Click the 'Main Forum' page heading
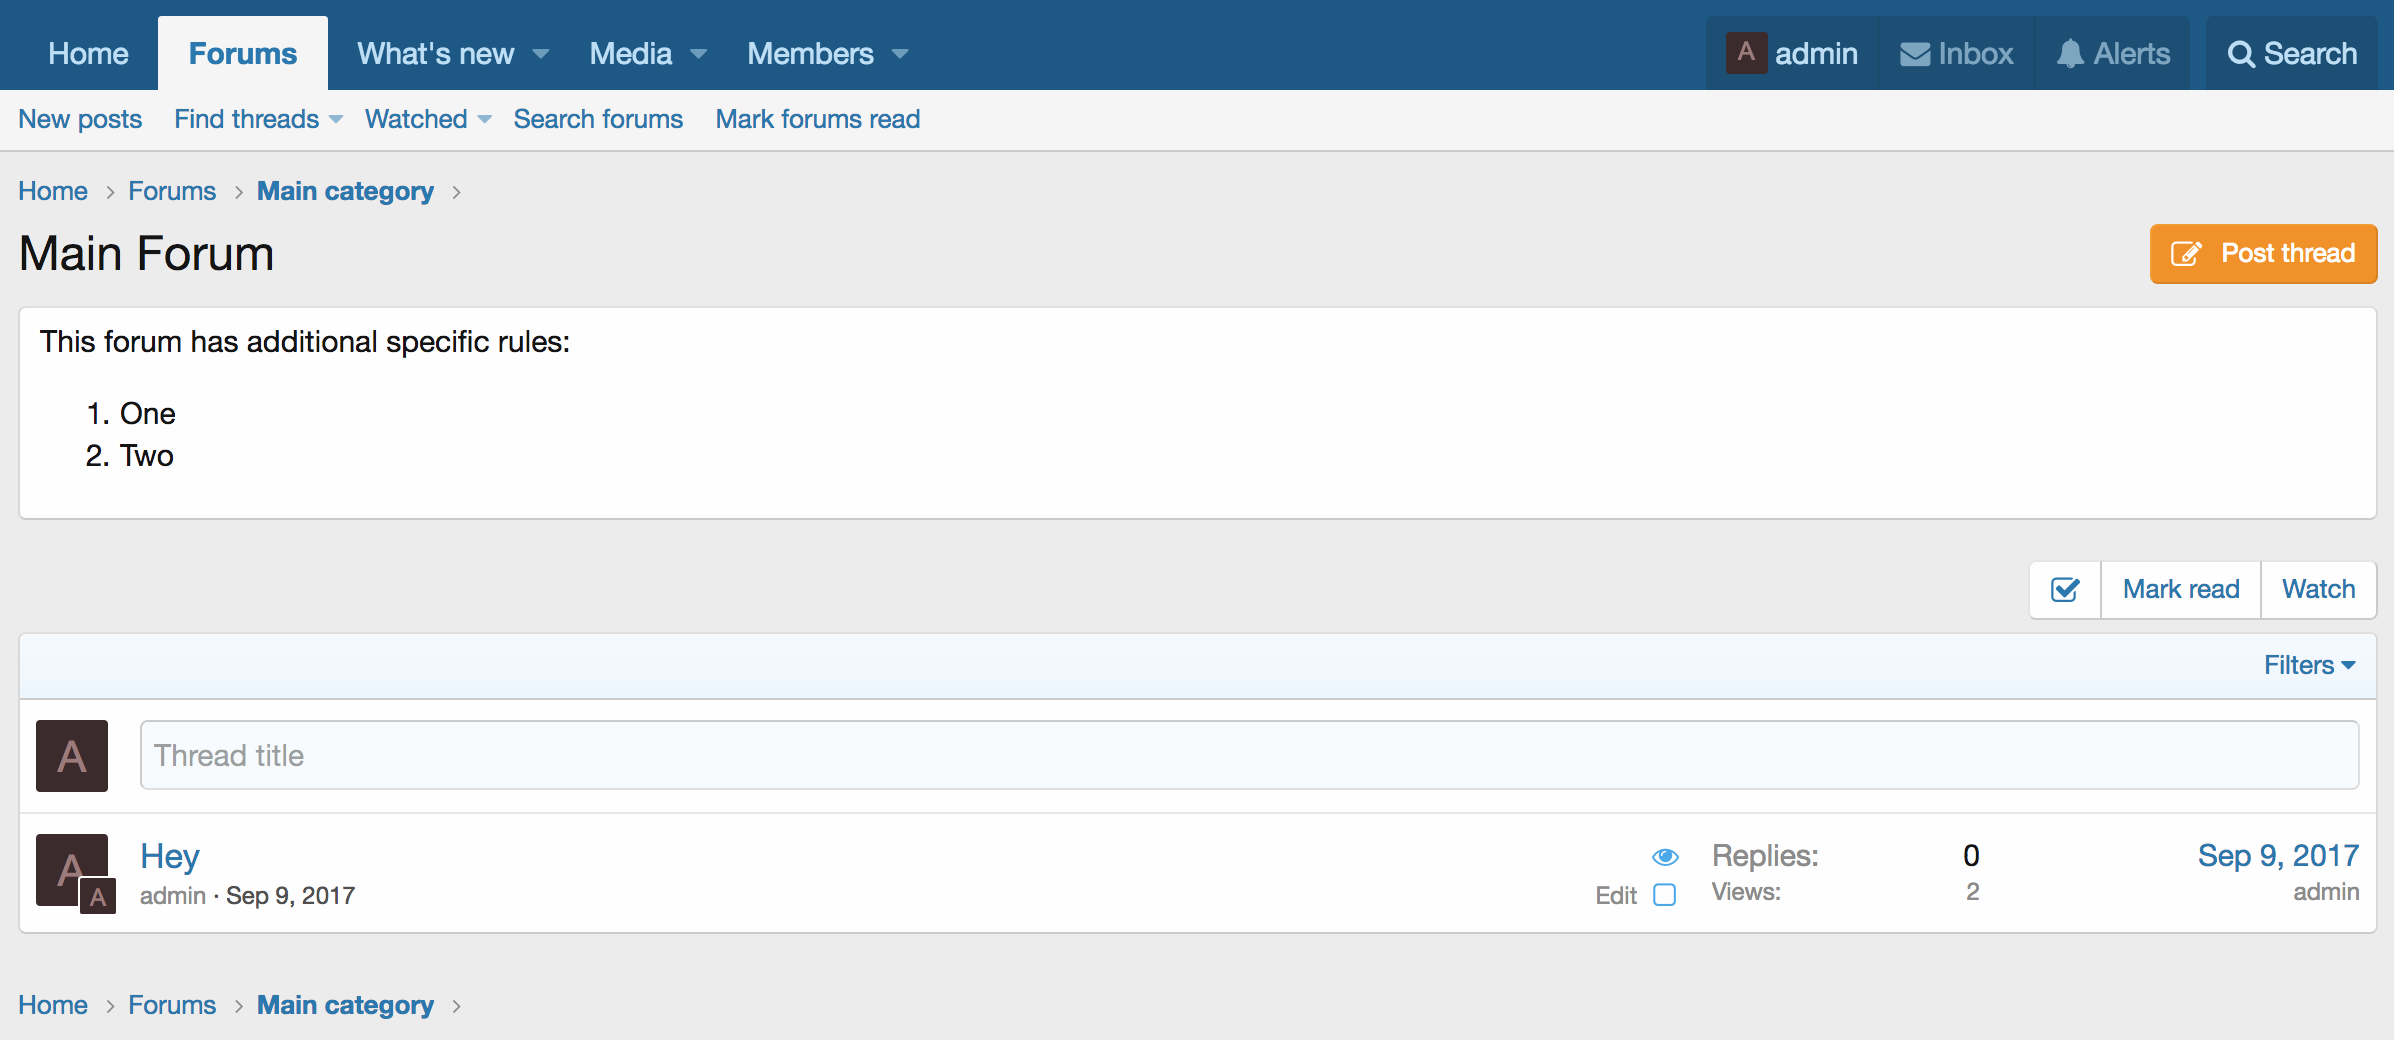The image size is (2394, 1040). click(146, 254)
